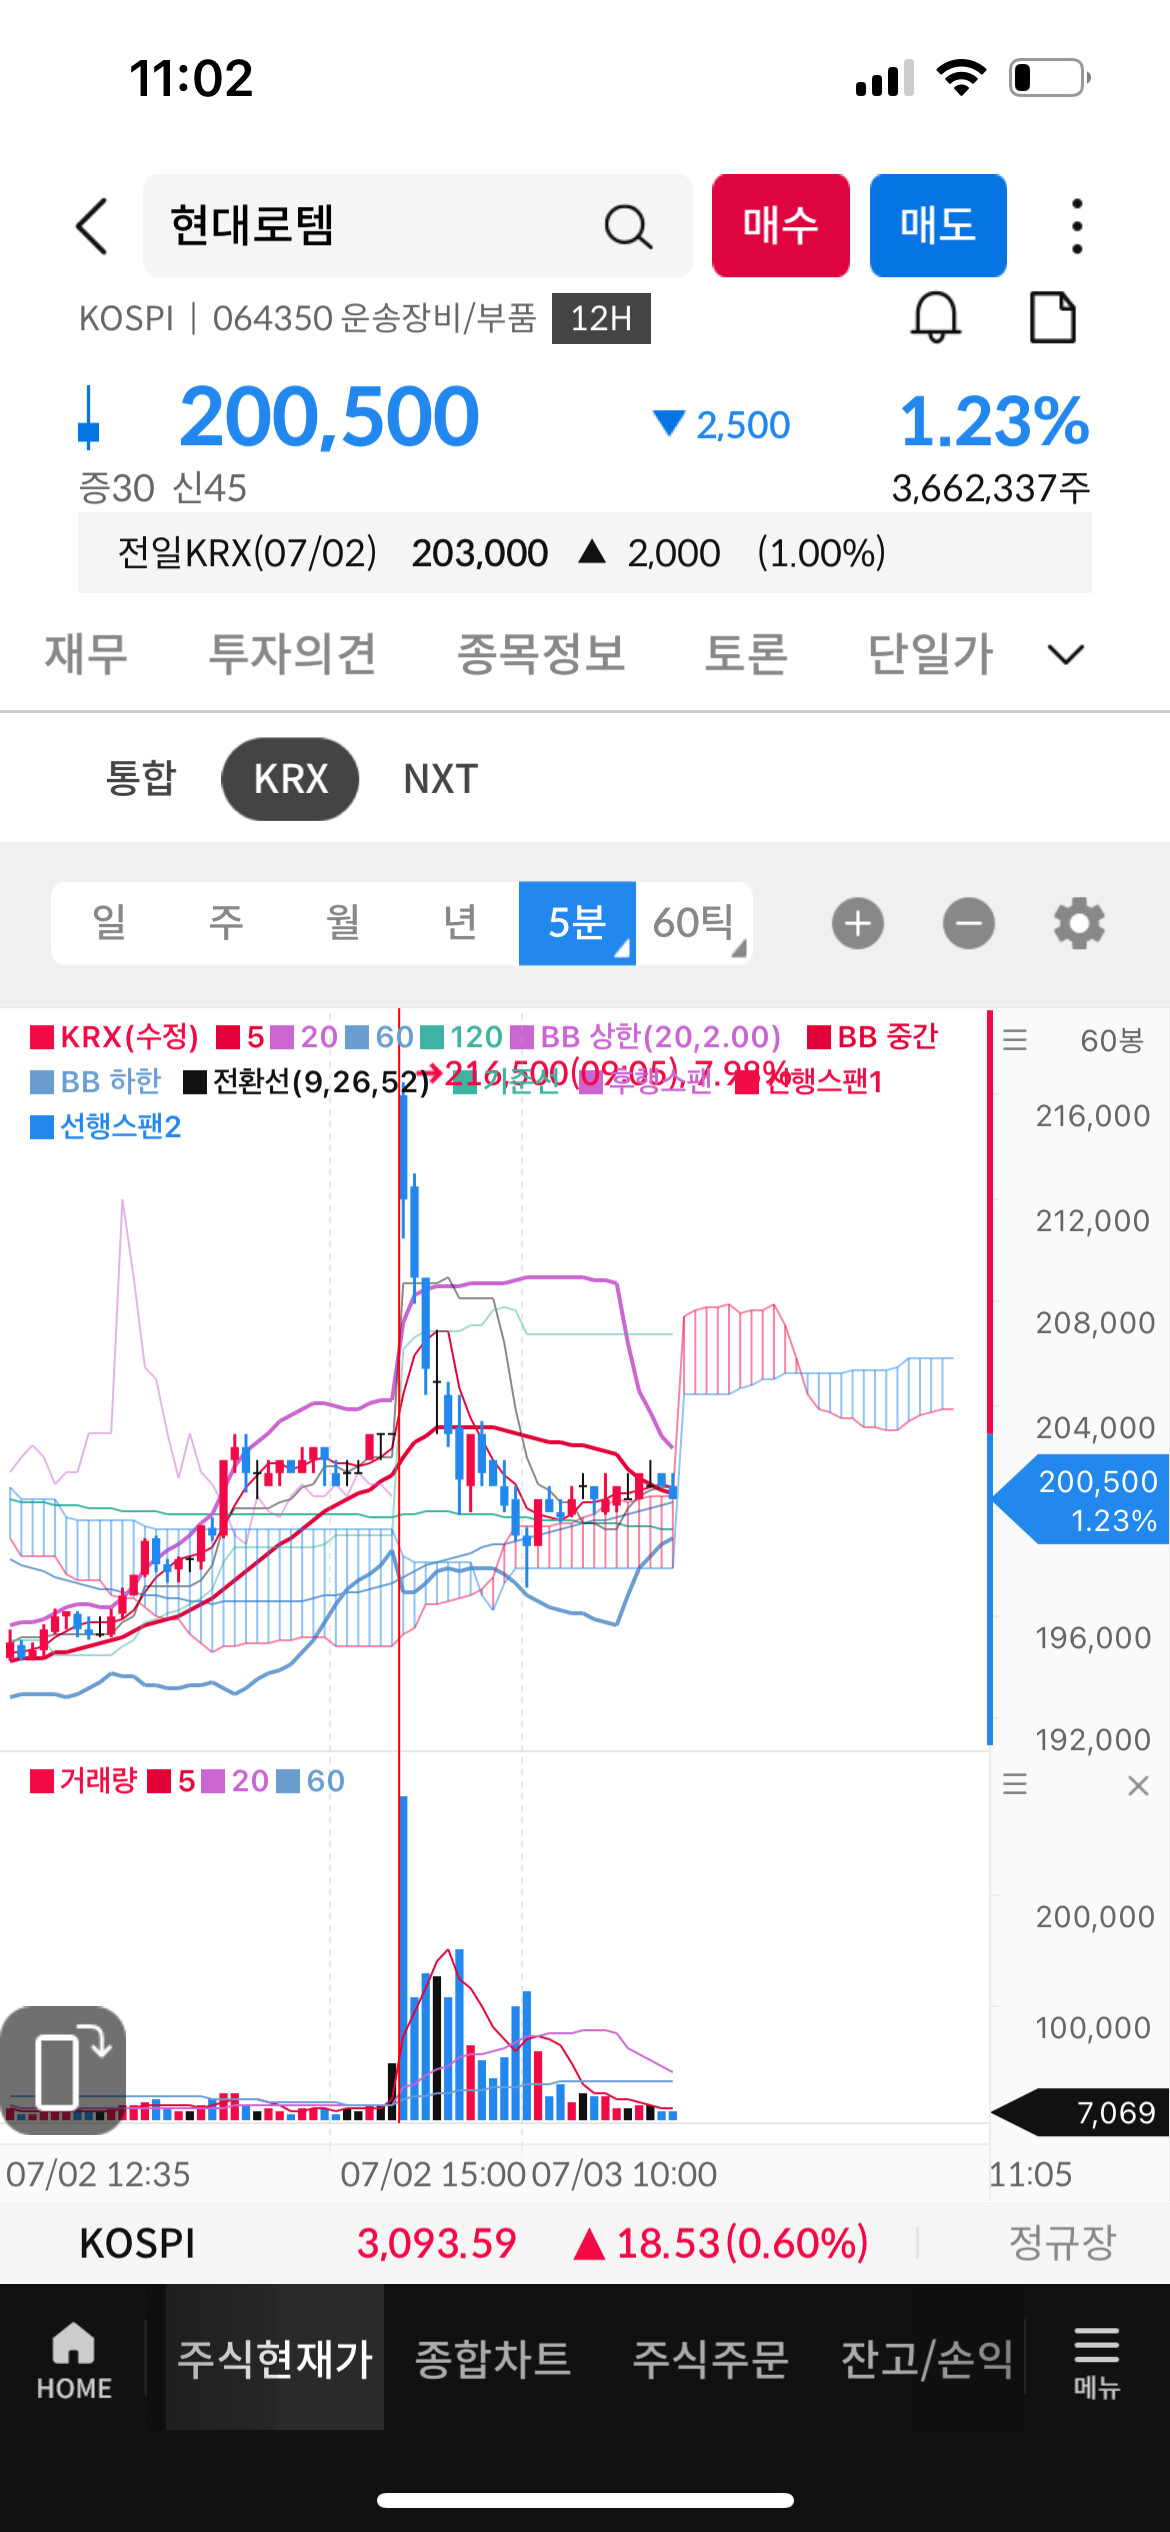Viewport: 1170px width, 2532px height.
Task: Switch to the 투자의견 tab
Action: [x=291, y=655]
